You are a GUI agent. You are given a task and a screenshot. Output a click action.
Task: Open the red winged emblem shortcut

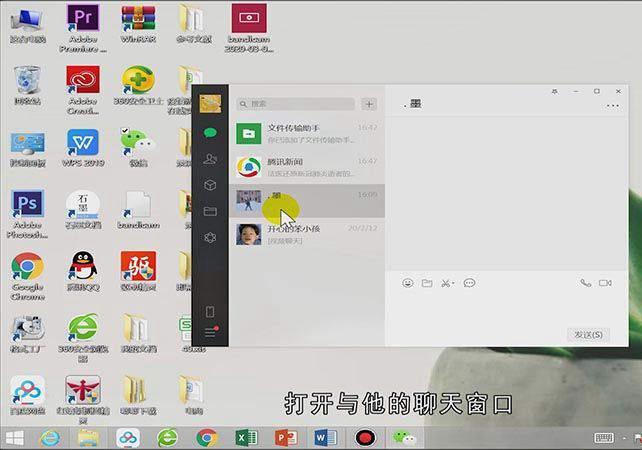pyautogui.click(x=83, y=399)
